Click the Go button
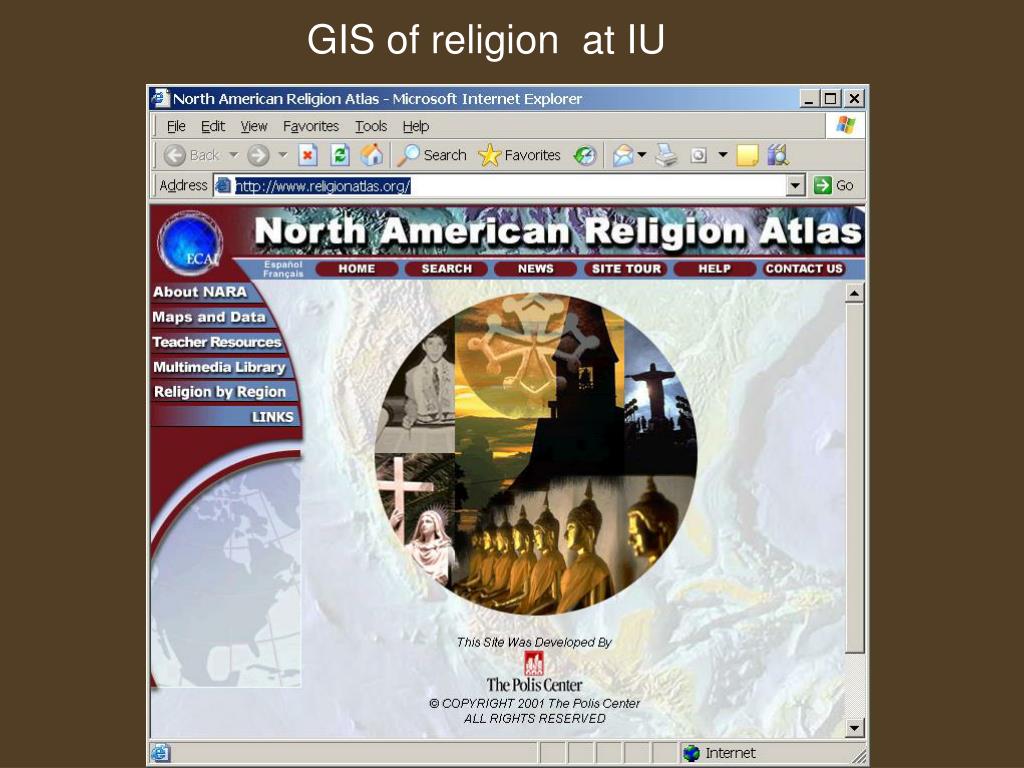Image resolution: width=1024 pixels, height=768 pixels. tap(834, 185)
